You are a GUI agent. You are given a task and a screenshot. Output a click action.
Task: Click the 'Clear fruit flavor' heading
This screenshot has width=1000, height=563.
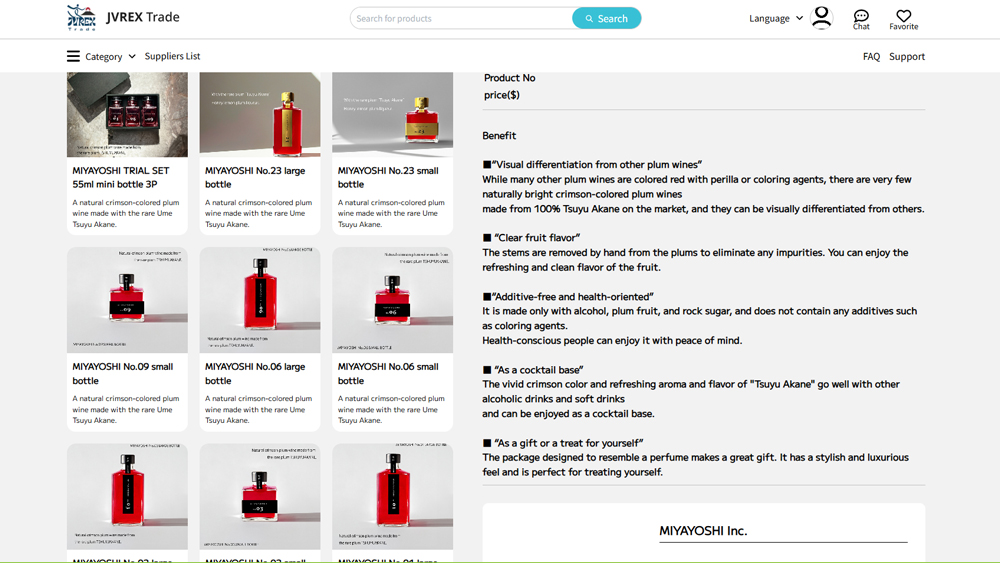click(x=531, y=238)
